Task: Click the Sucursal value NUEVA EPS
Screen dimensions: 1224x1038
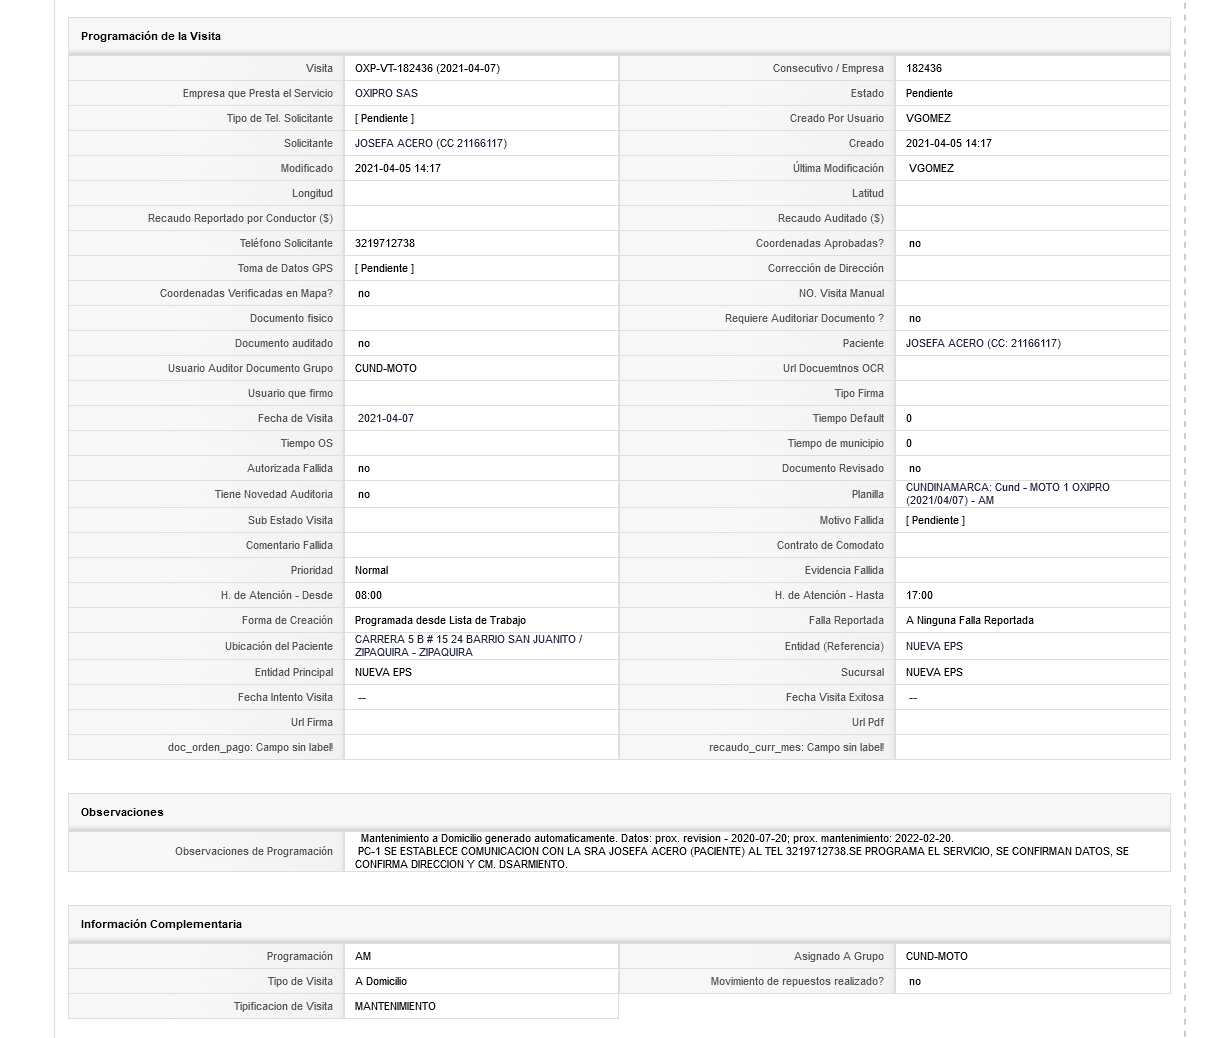Action: click(x=934, y=672)
